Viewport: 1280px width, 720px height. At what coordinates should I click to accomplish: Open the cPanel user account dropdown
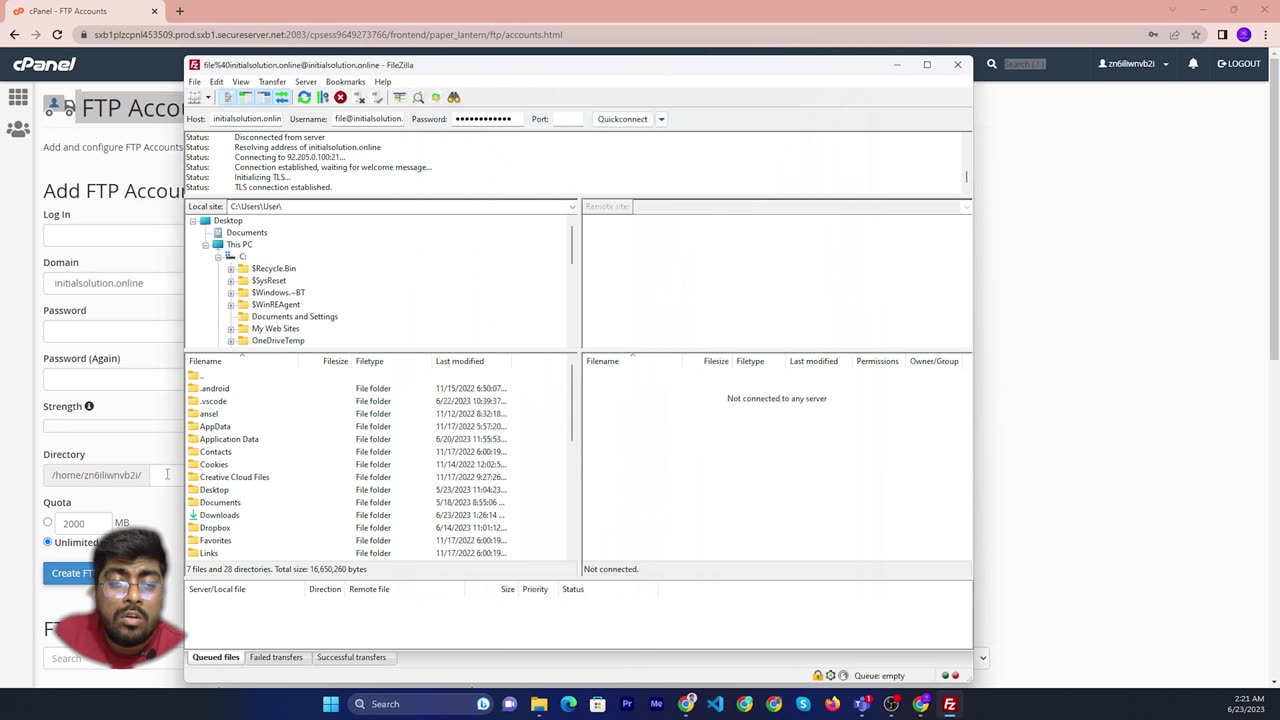coord(1134,64)
